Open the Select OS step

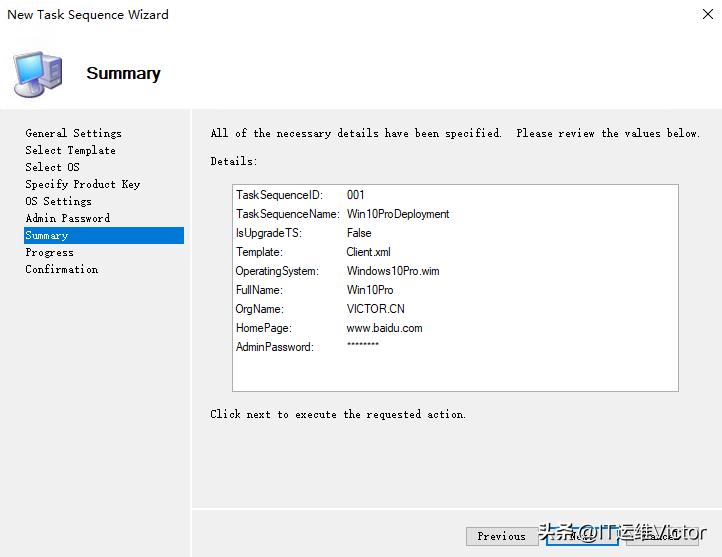coord(52,167)
